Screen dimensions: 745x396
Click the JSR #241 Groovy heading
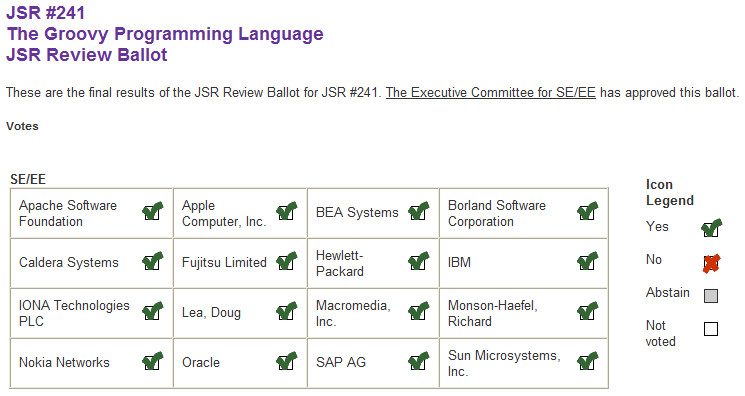164,33
